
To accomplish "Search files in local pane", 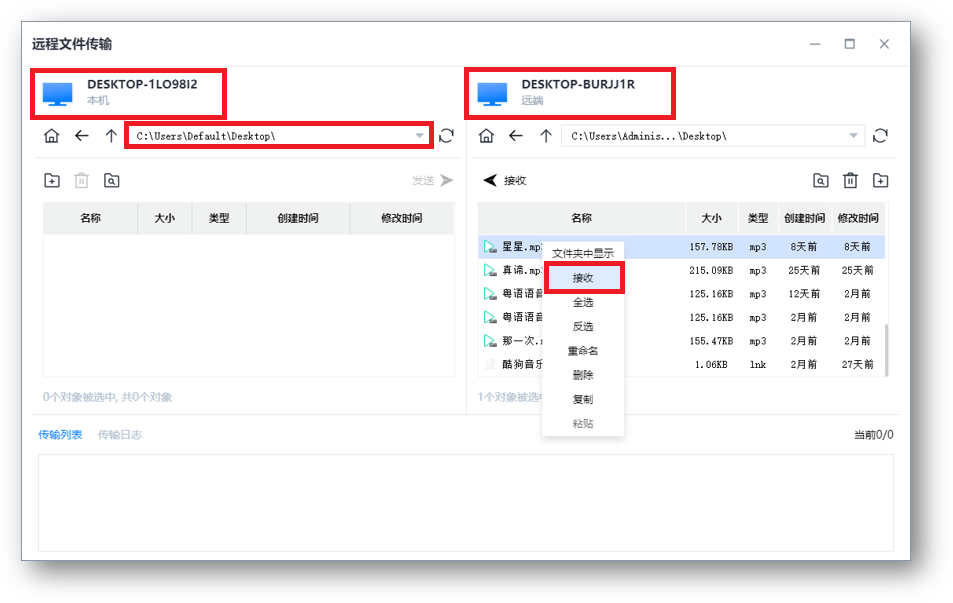I will pyautogui.click(x=111, y=181).
